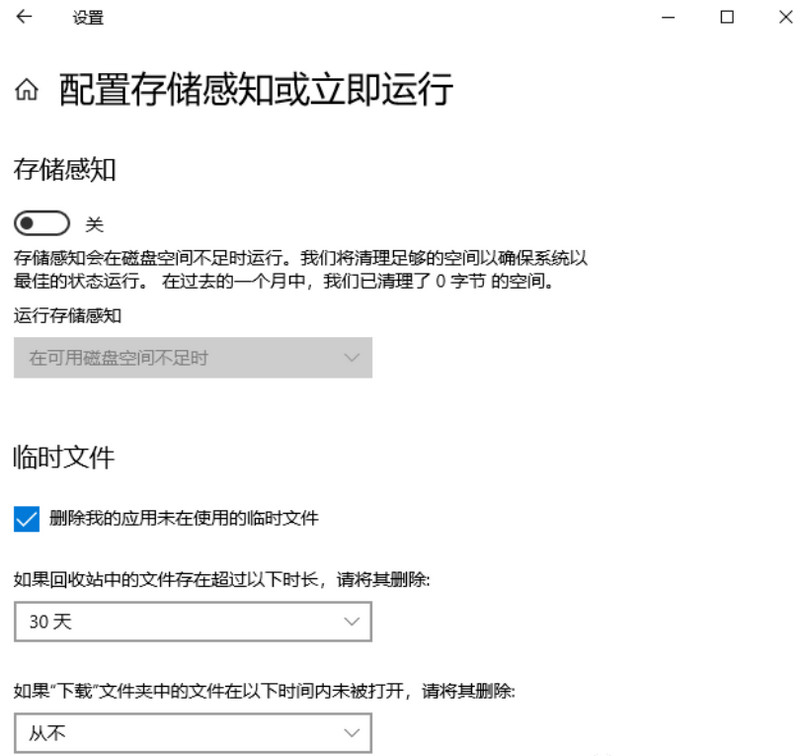Screen dimensions: 800x756
Task: Click the 关 toggle state label
Action: 94,224
